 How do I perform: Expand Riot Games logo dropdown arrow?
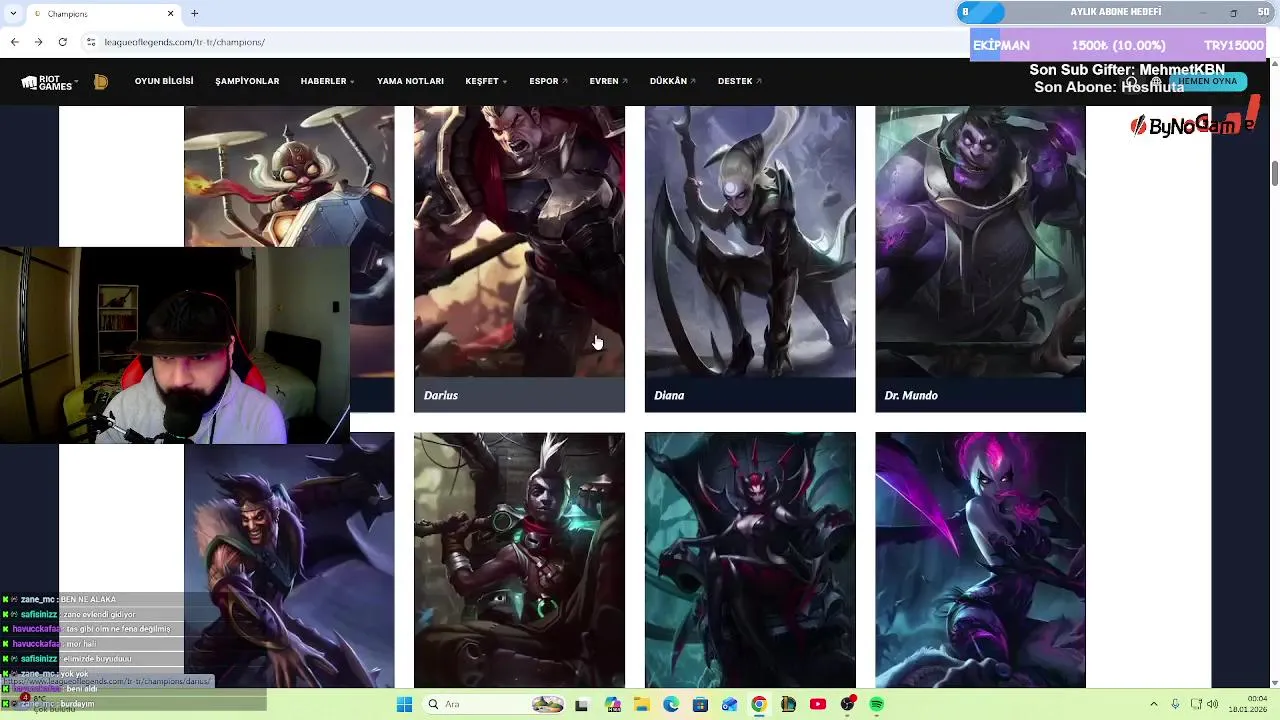click(x=76, y=82)
